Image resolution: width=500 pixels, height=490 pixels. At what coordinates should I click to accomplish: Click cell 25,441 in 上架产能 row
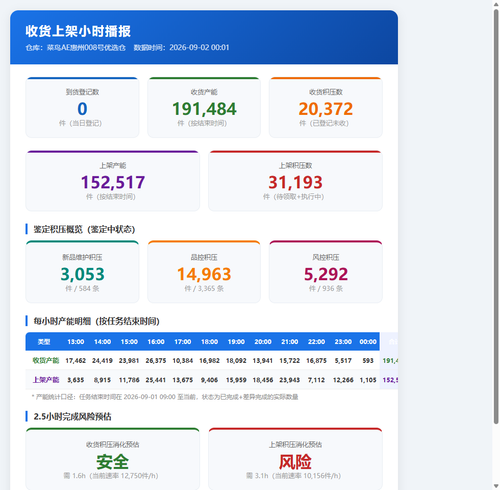[x=156, y=380]
